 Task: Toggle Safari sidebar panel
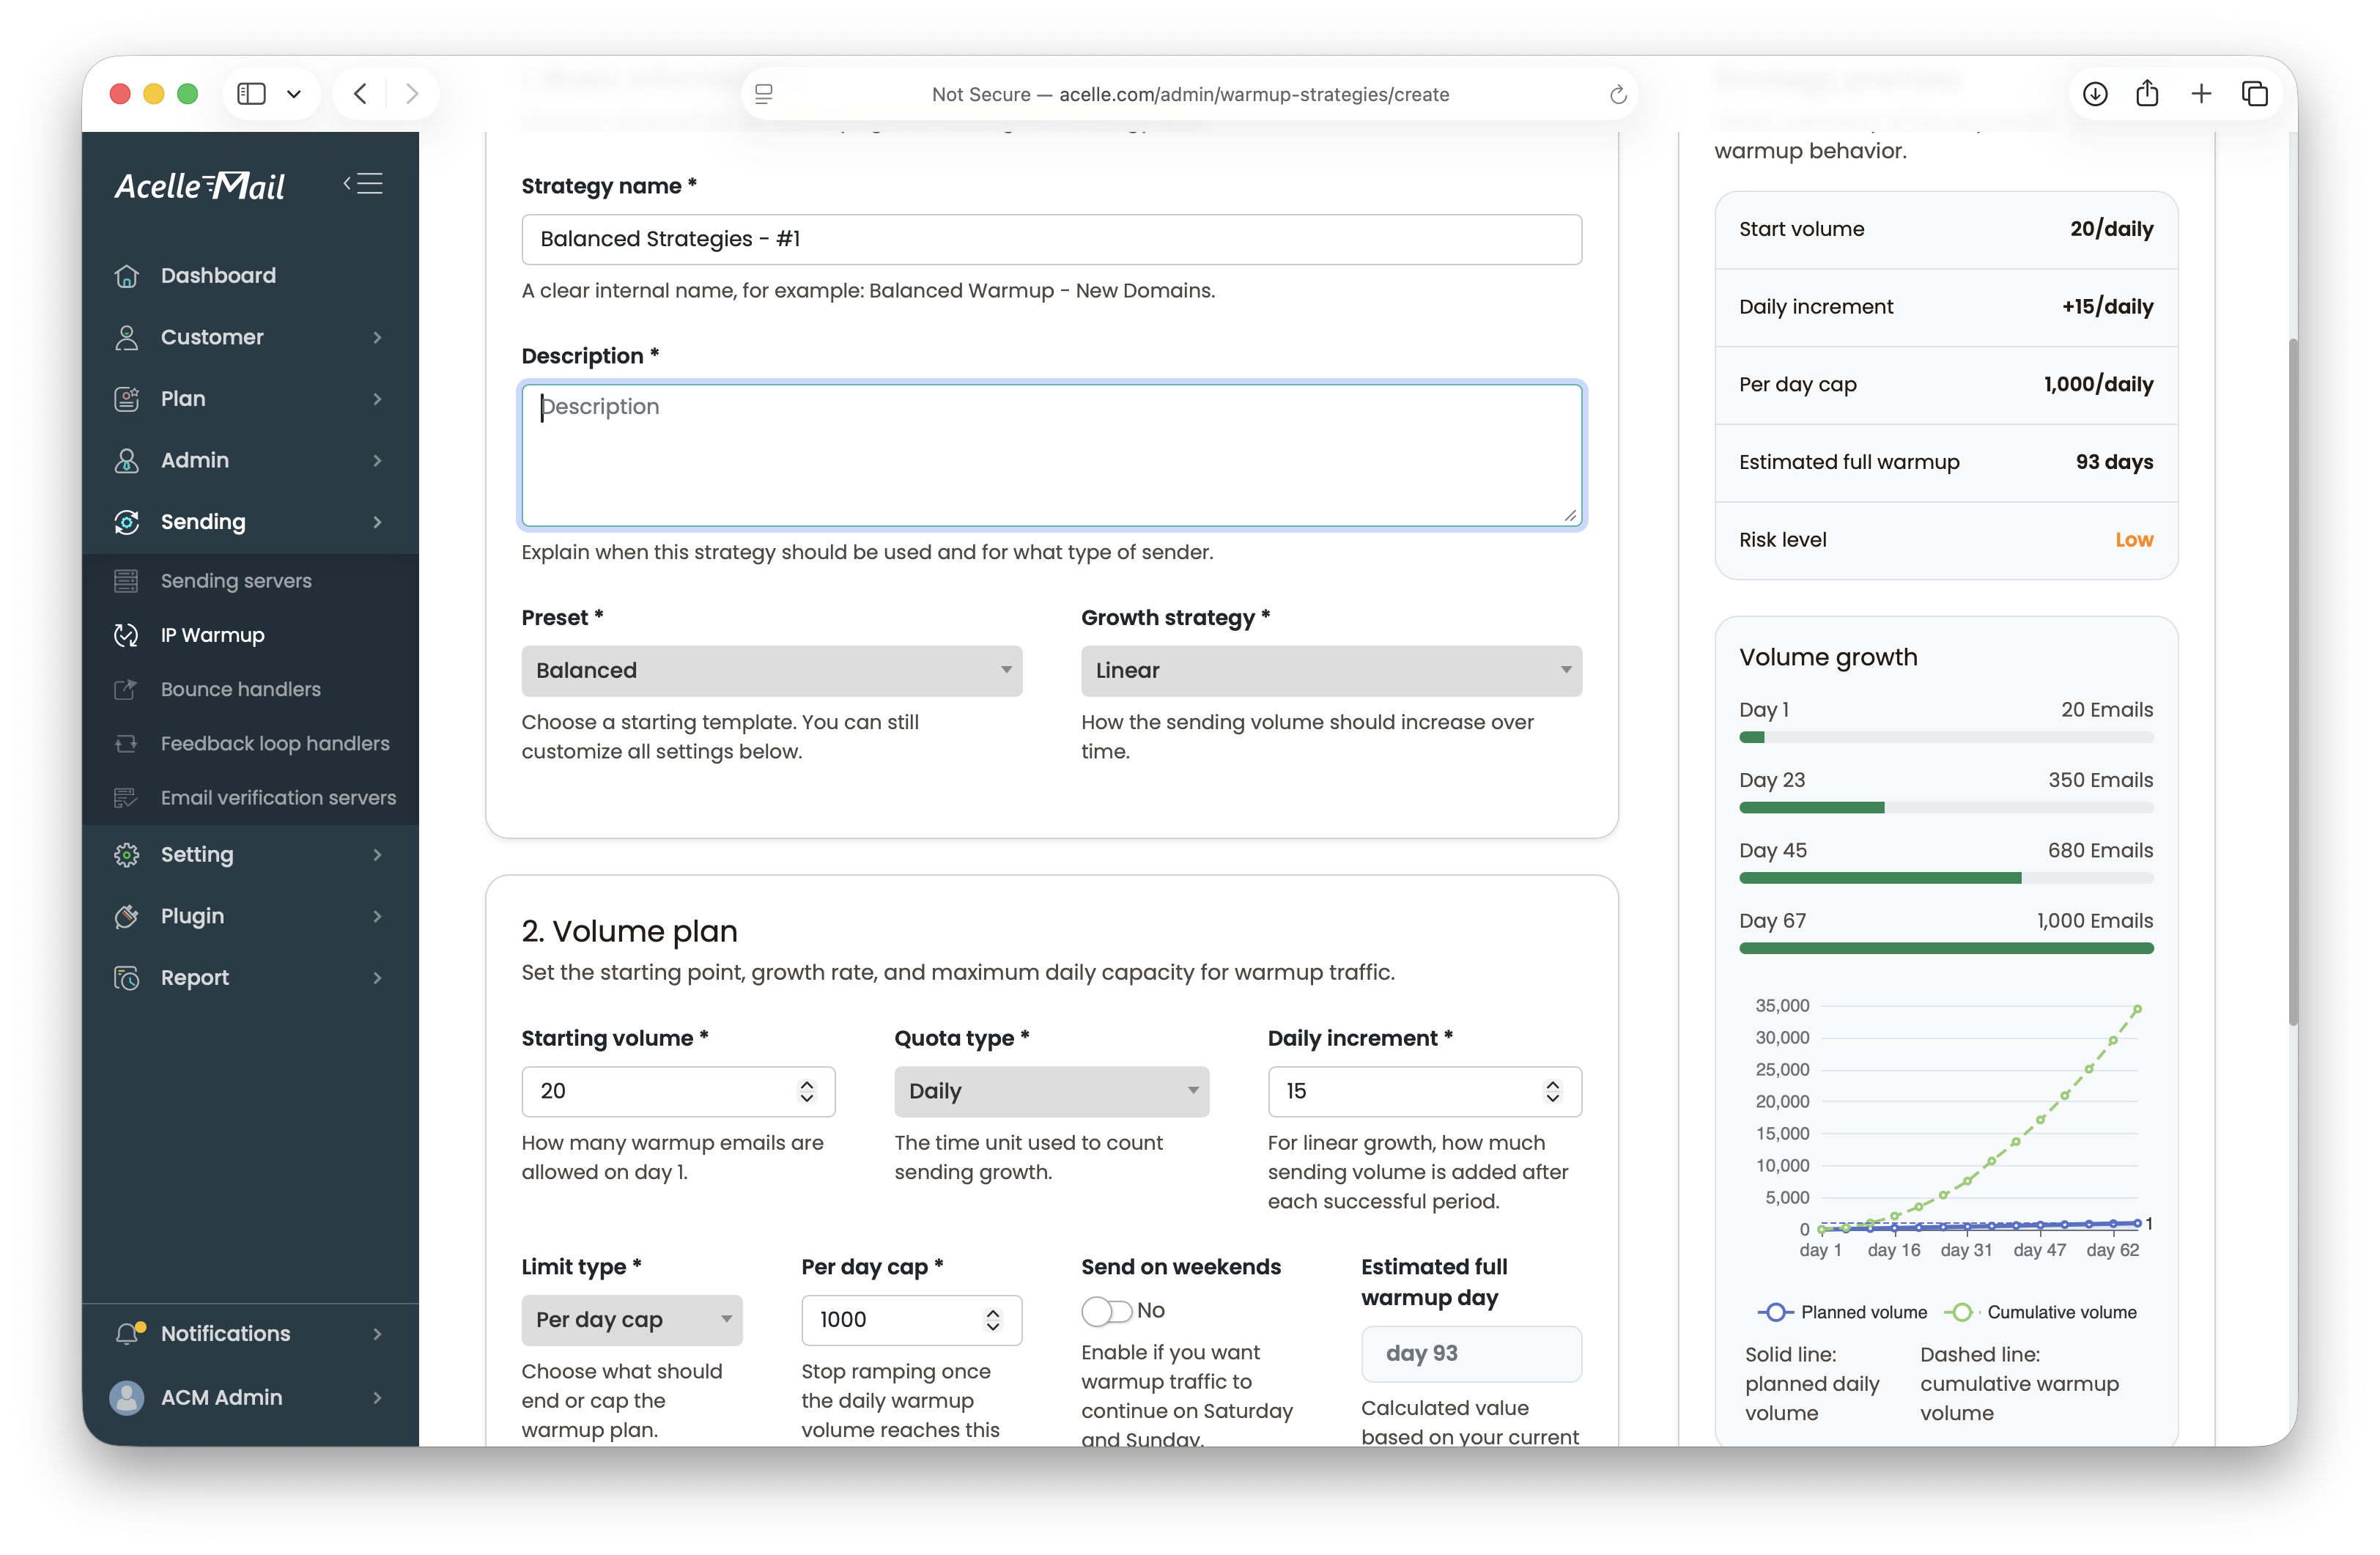point(251,94)
